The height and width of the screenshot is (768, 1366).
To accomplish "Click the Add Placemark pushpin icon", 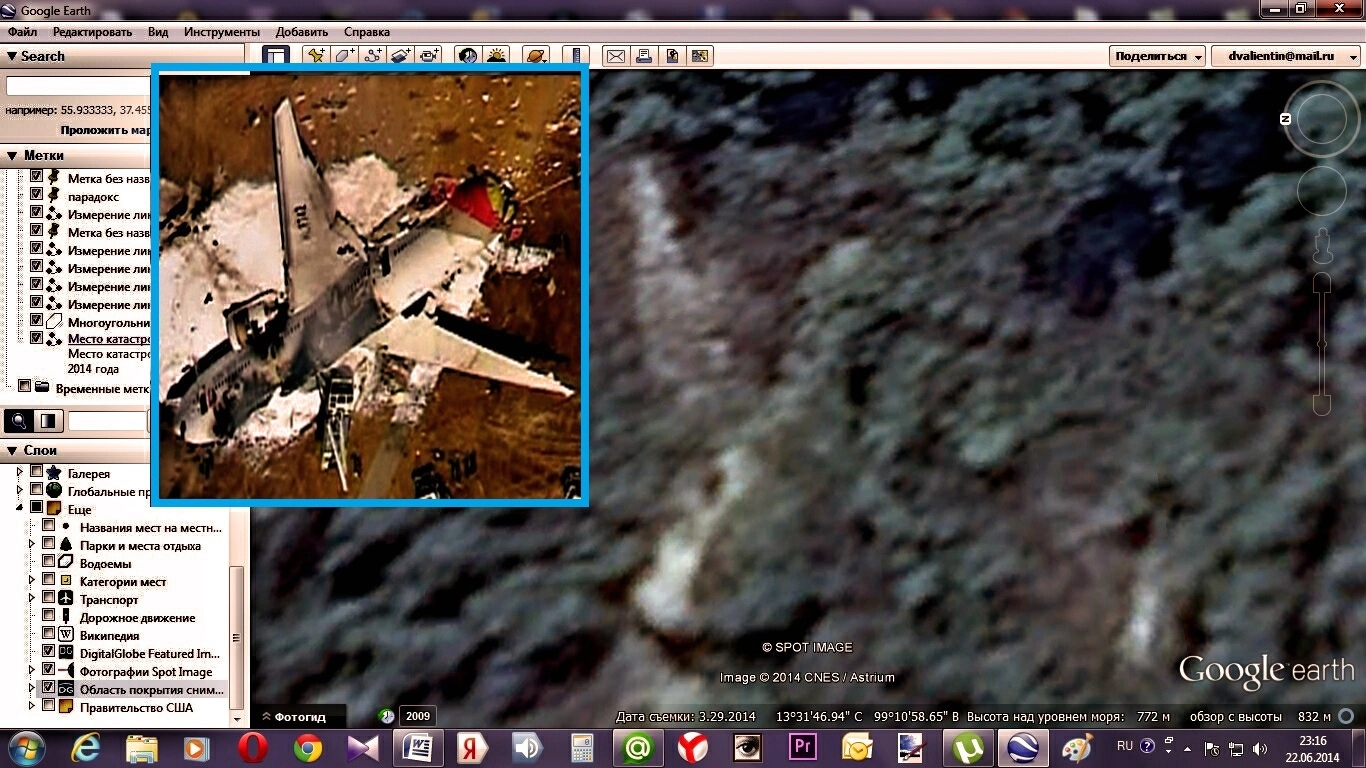I will tap(315, 56).
